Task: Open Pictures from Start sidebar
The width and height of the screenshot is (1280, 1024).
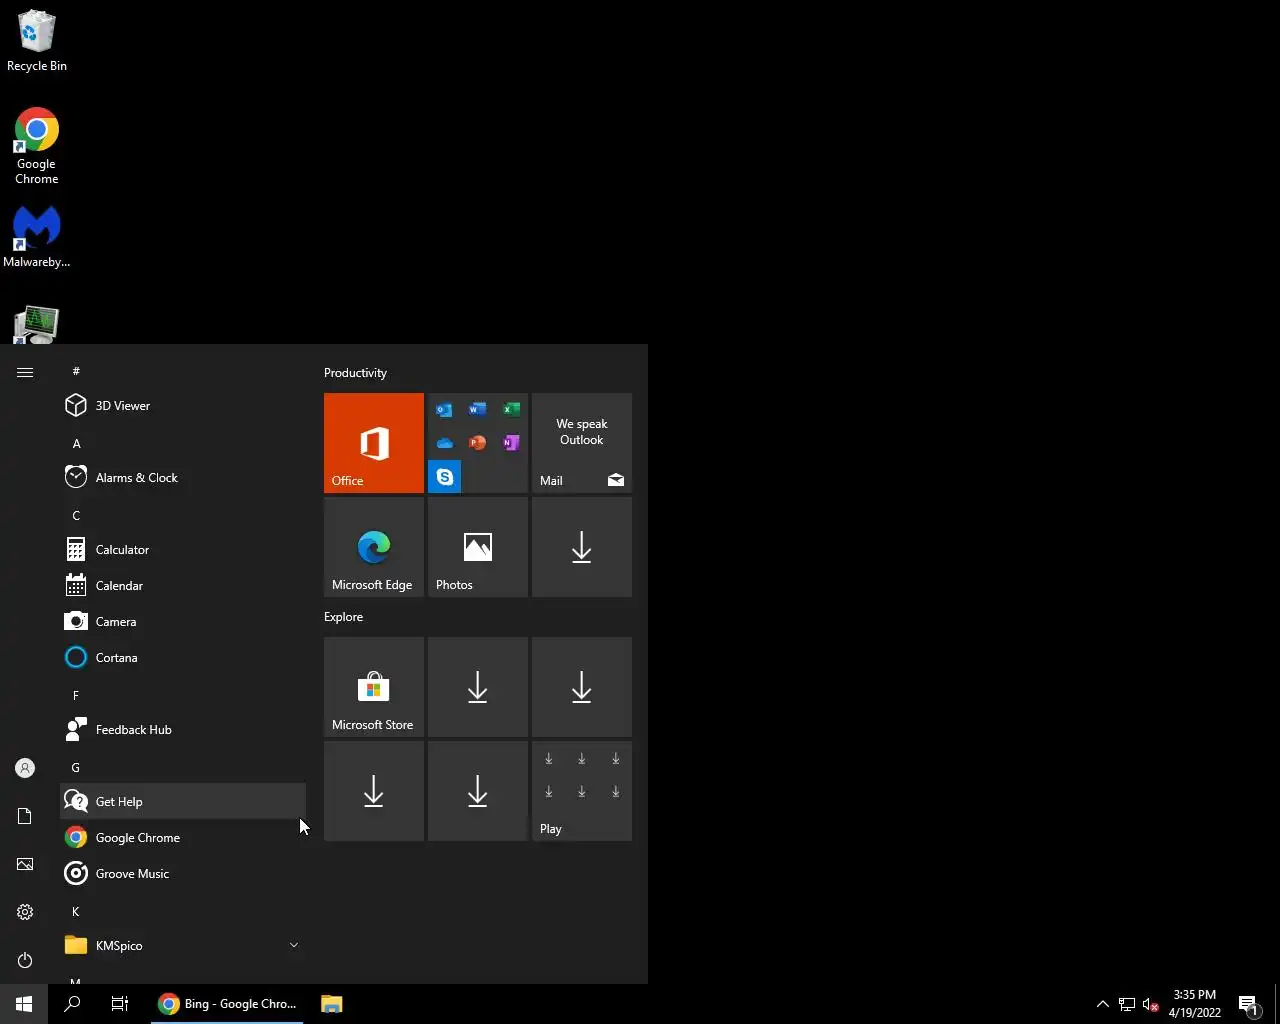Action: pyautogui.click(x=25, y=864)
